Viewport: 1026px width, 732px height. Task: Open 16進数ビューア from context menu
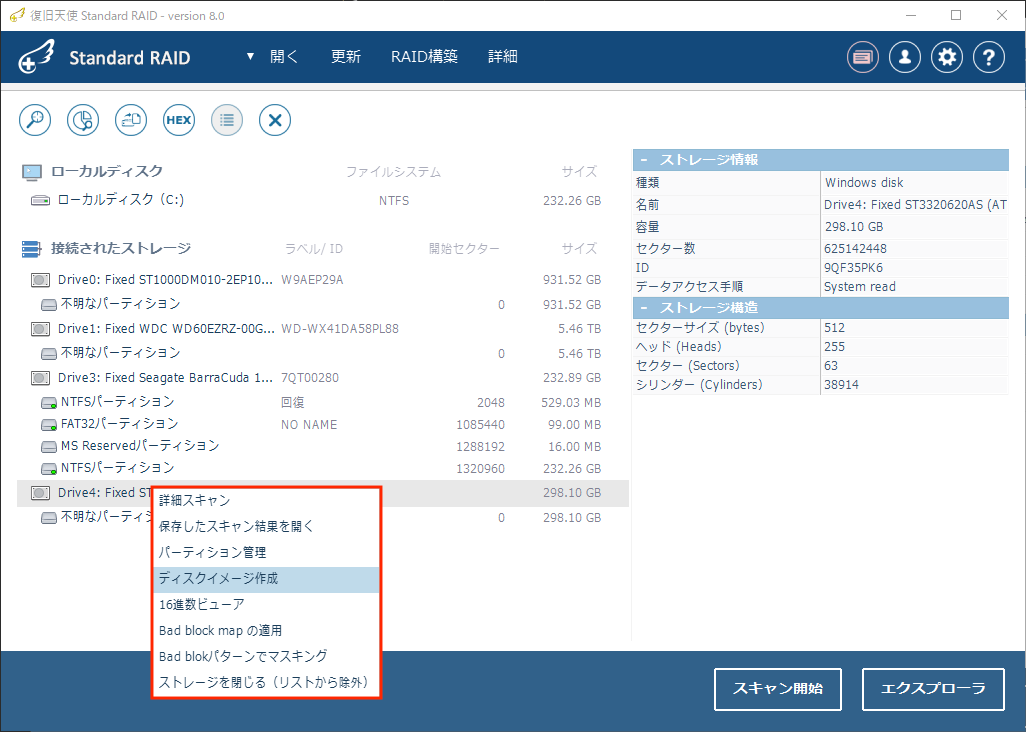(266, 605)
